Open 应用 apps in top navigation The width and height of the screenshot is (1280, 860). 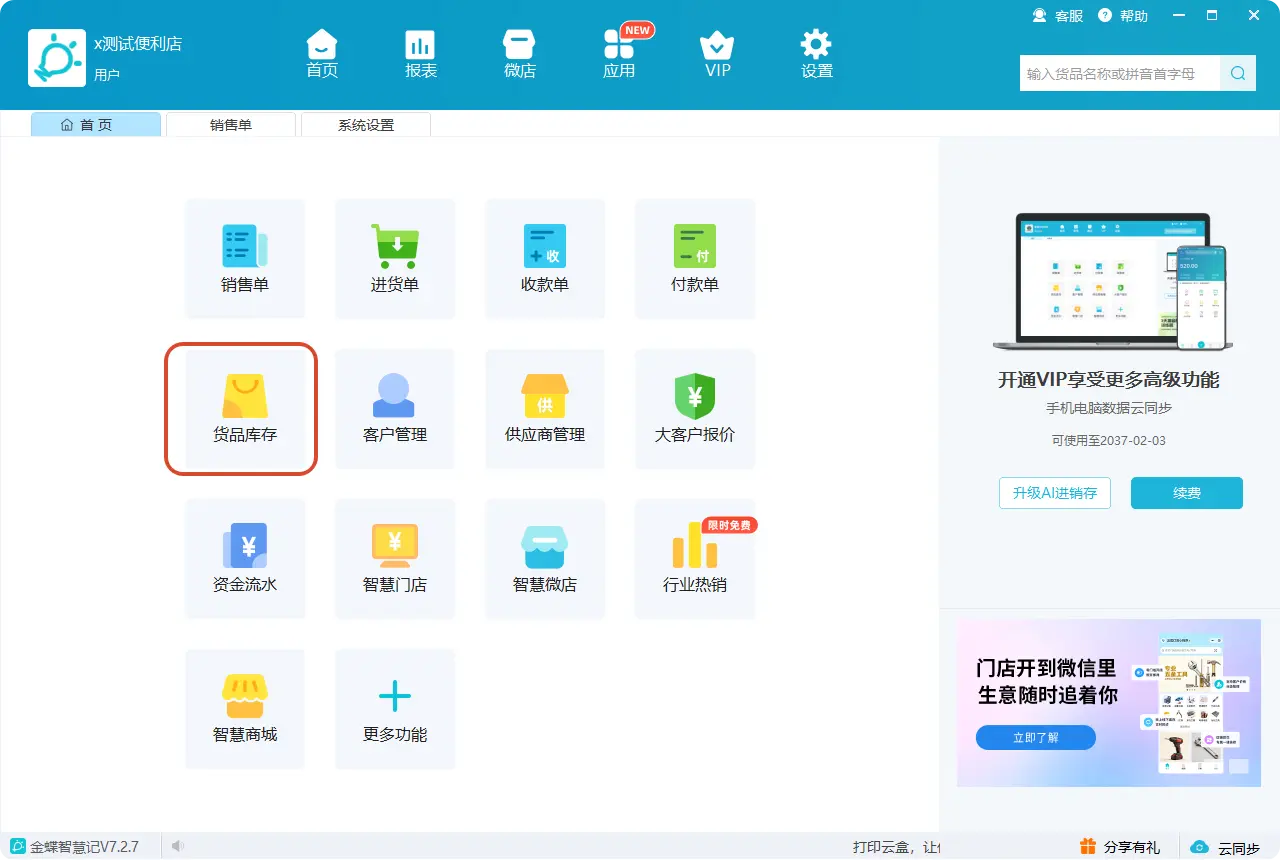619,54
